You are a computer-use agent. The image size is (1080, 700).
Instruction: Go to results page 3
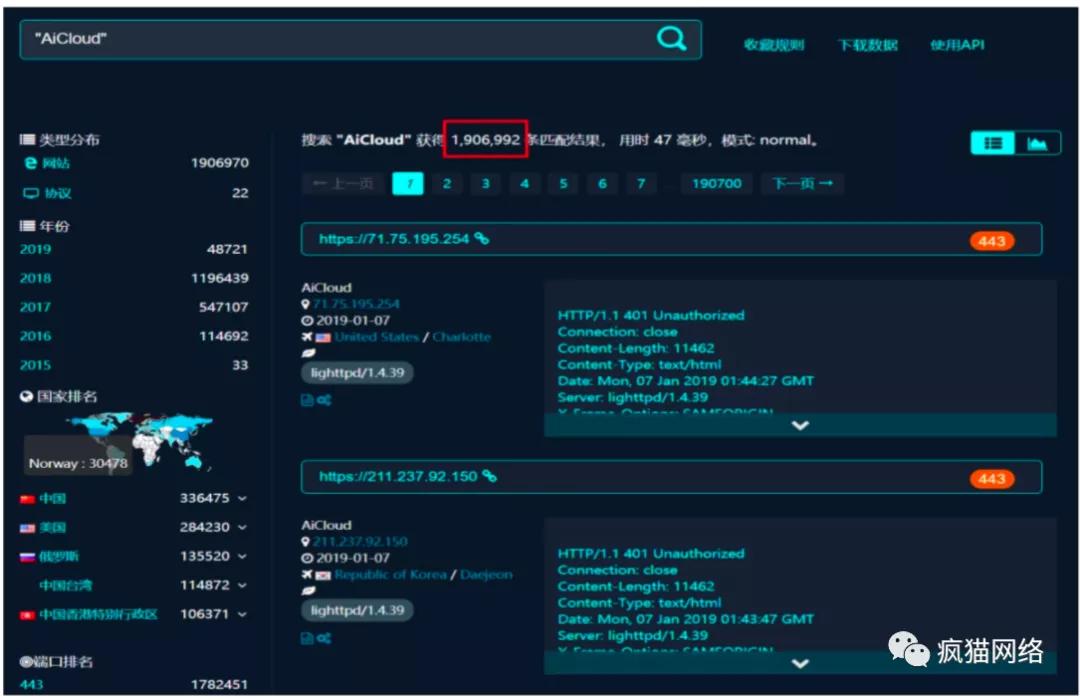click(x=486, y=183)
